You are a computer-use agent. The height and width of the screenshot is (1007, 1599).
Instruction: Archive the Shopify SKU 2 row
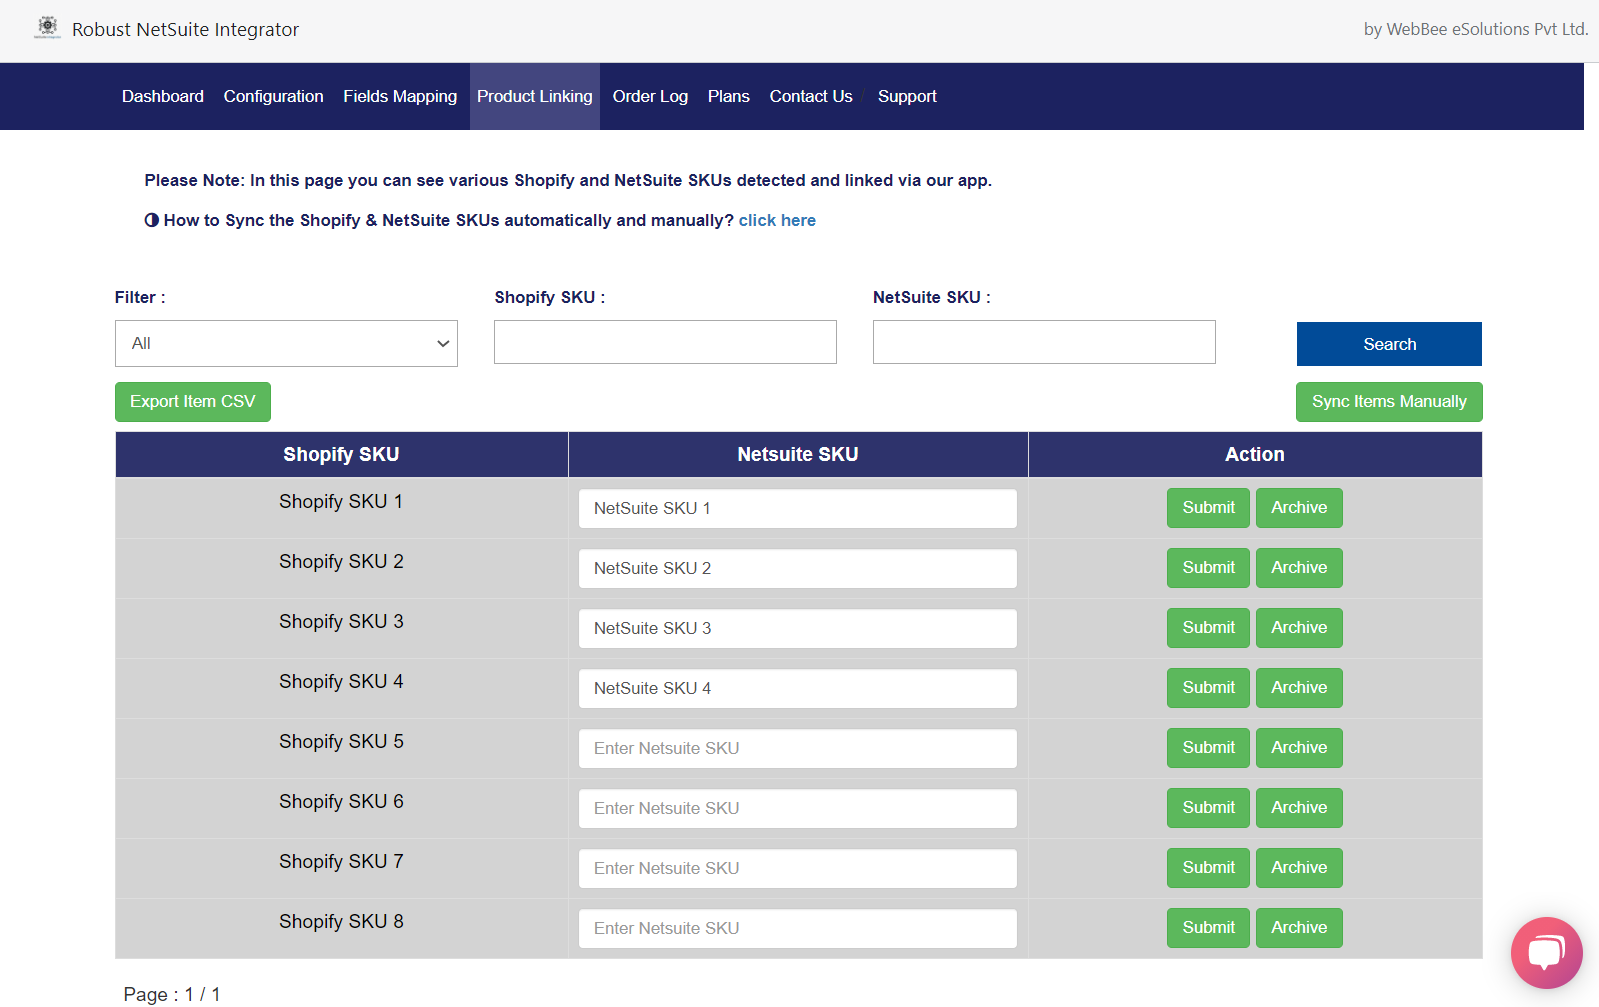click(x=1299, y=568)
